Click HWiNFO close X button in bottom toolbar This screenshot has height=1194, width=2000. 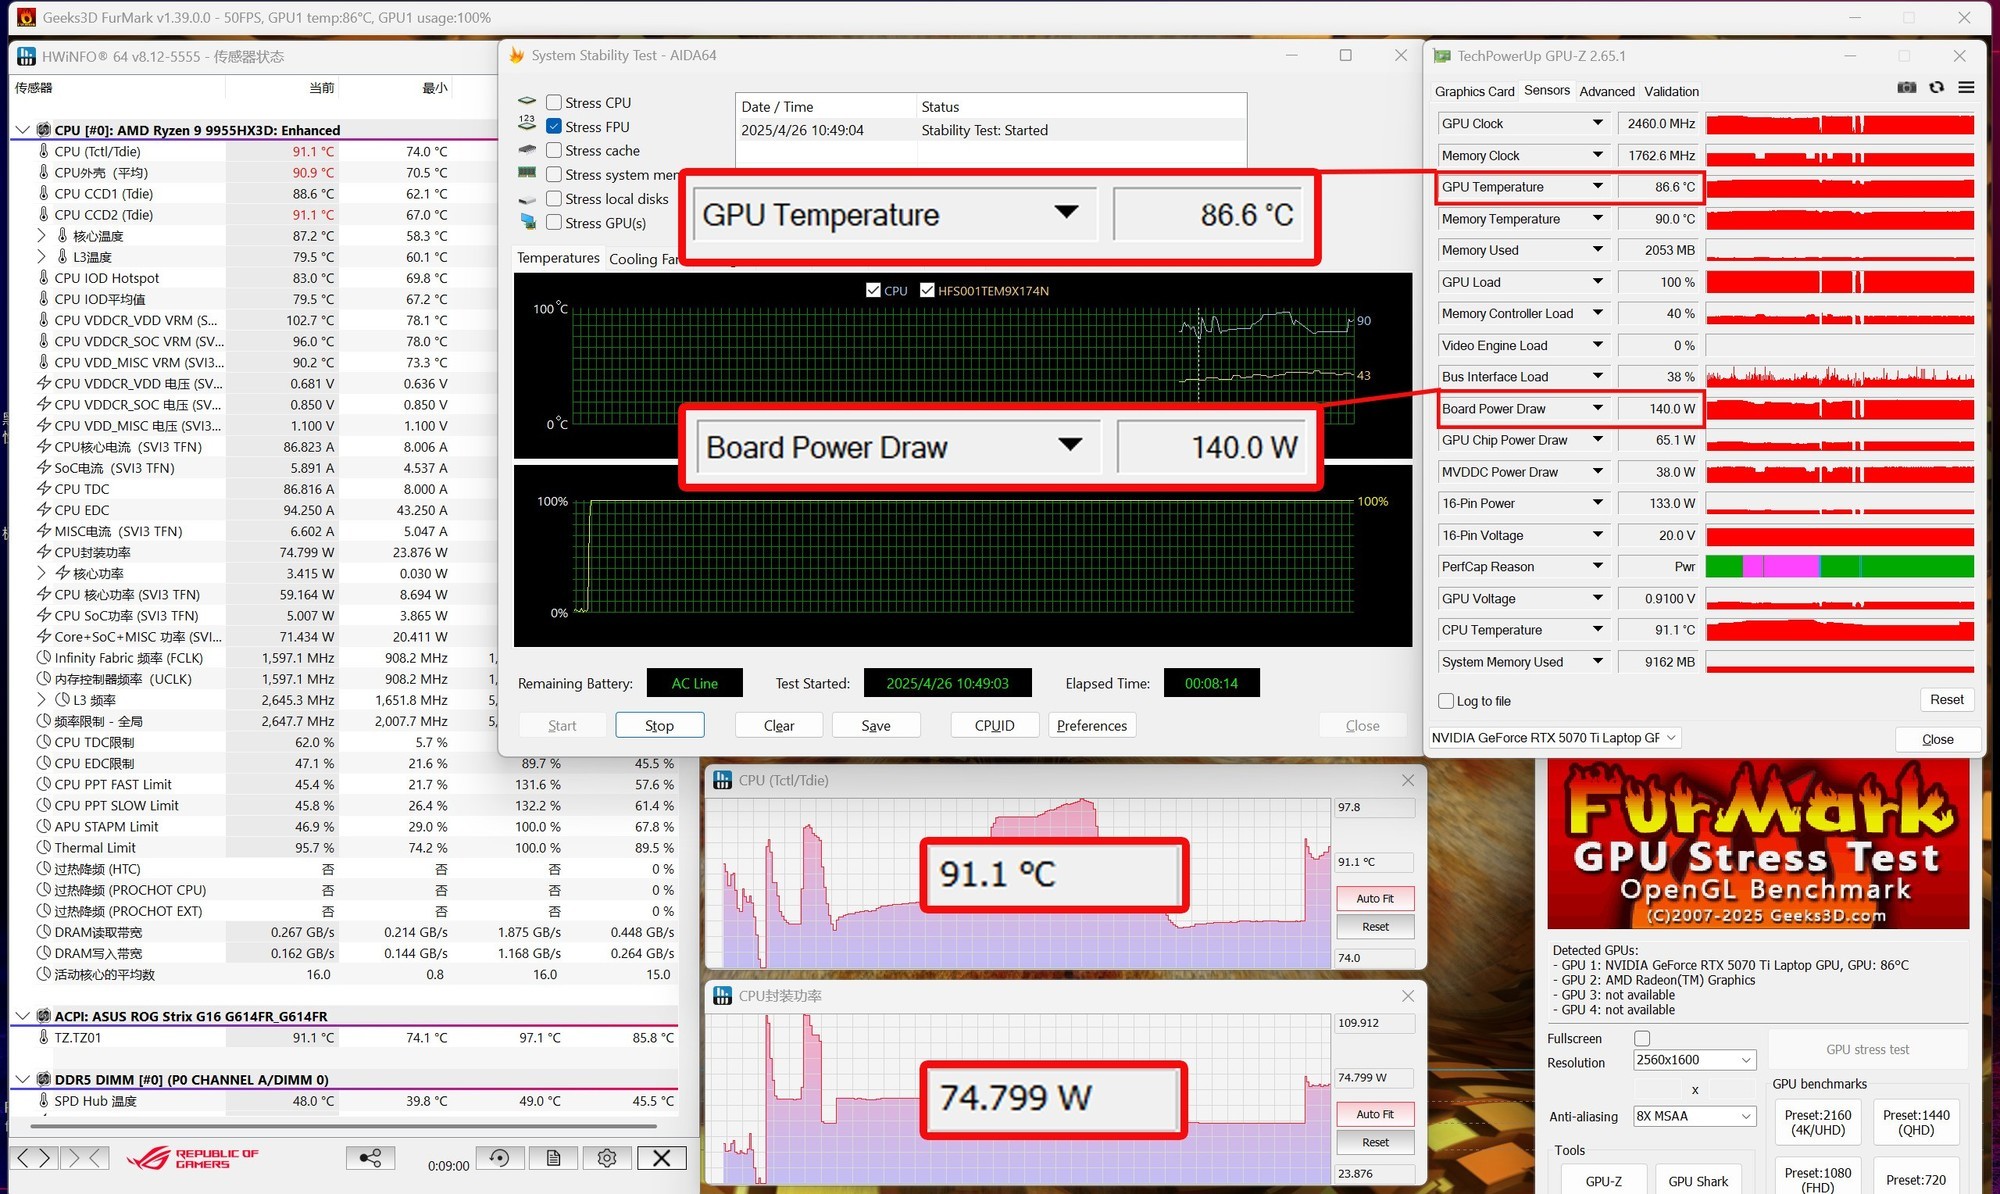[x=662, y=1158]
